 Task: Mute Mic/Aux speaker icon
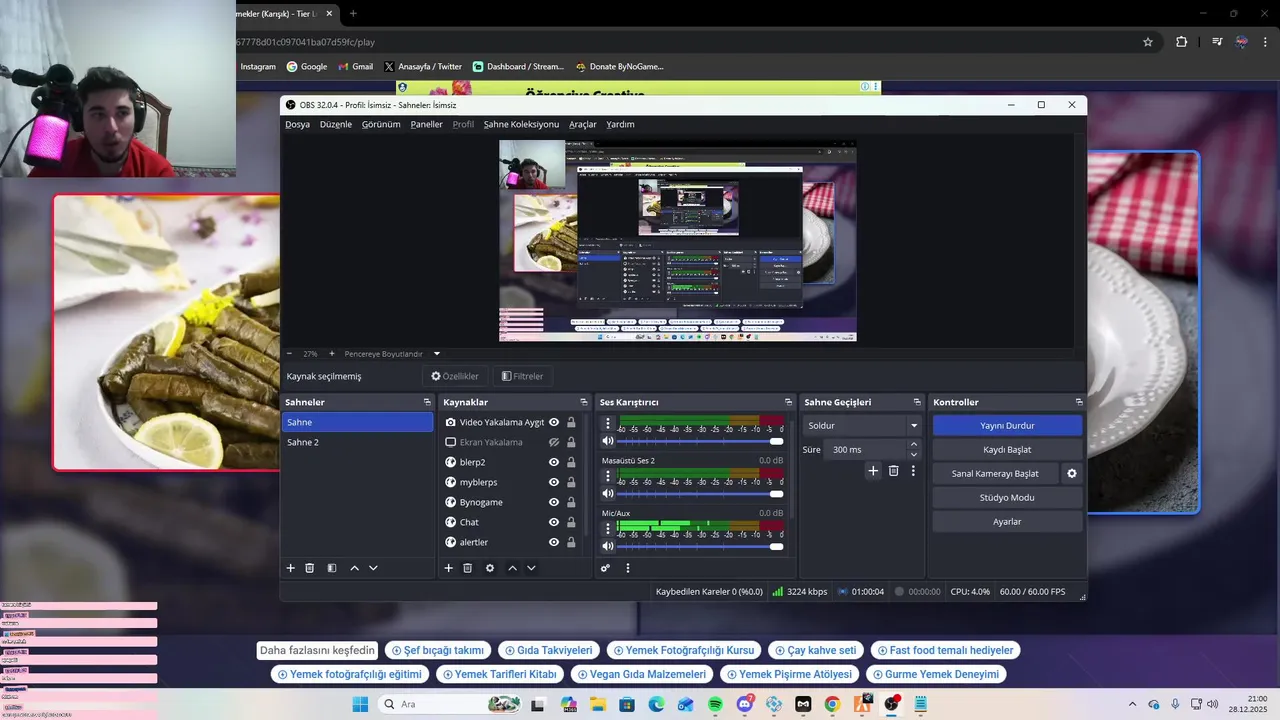click(607, 546)
